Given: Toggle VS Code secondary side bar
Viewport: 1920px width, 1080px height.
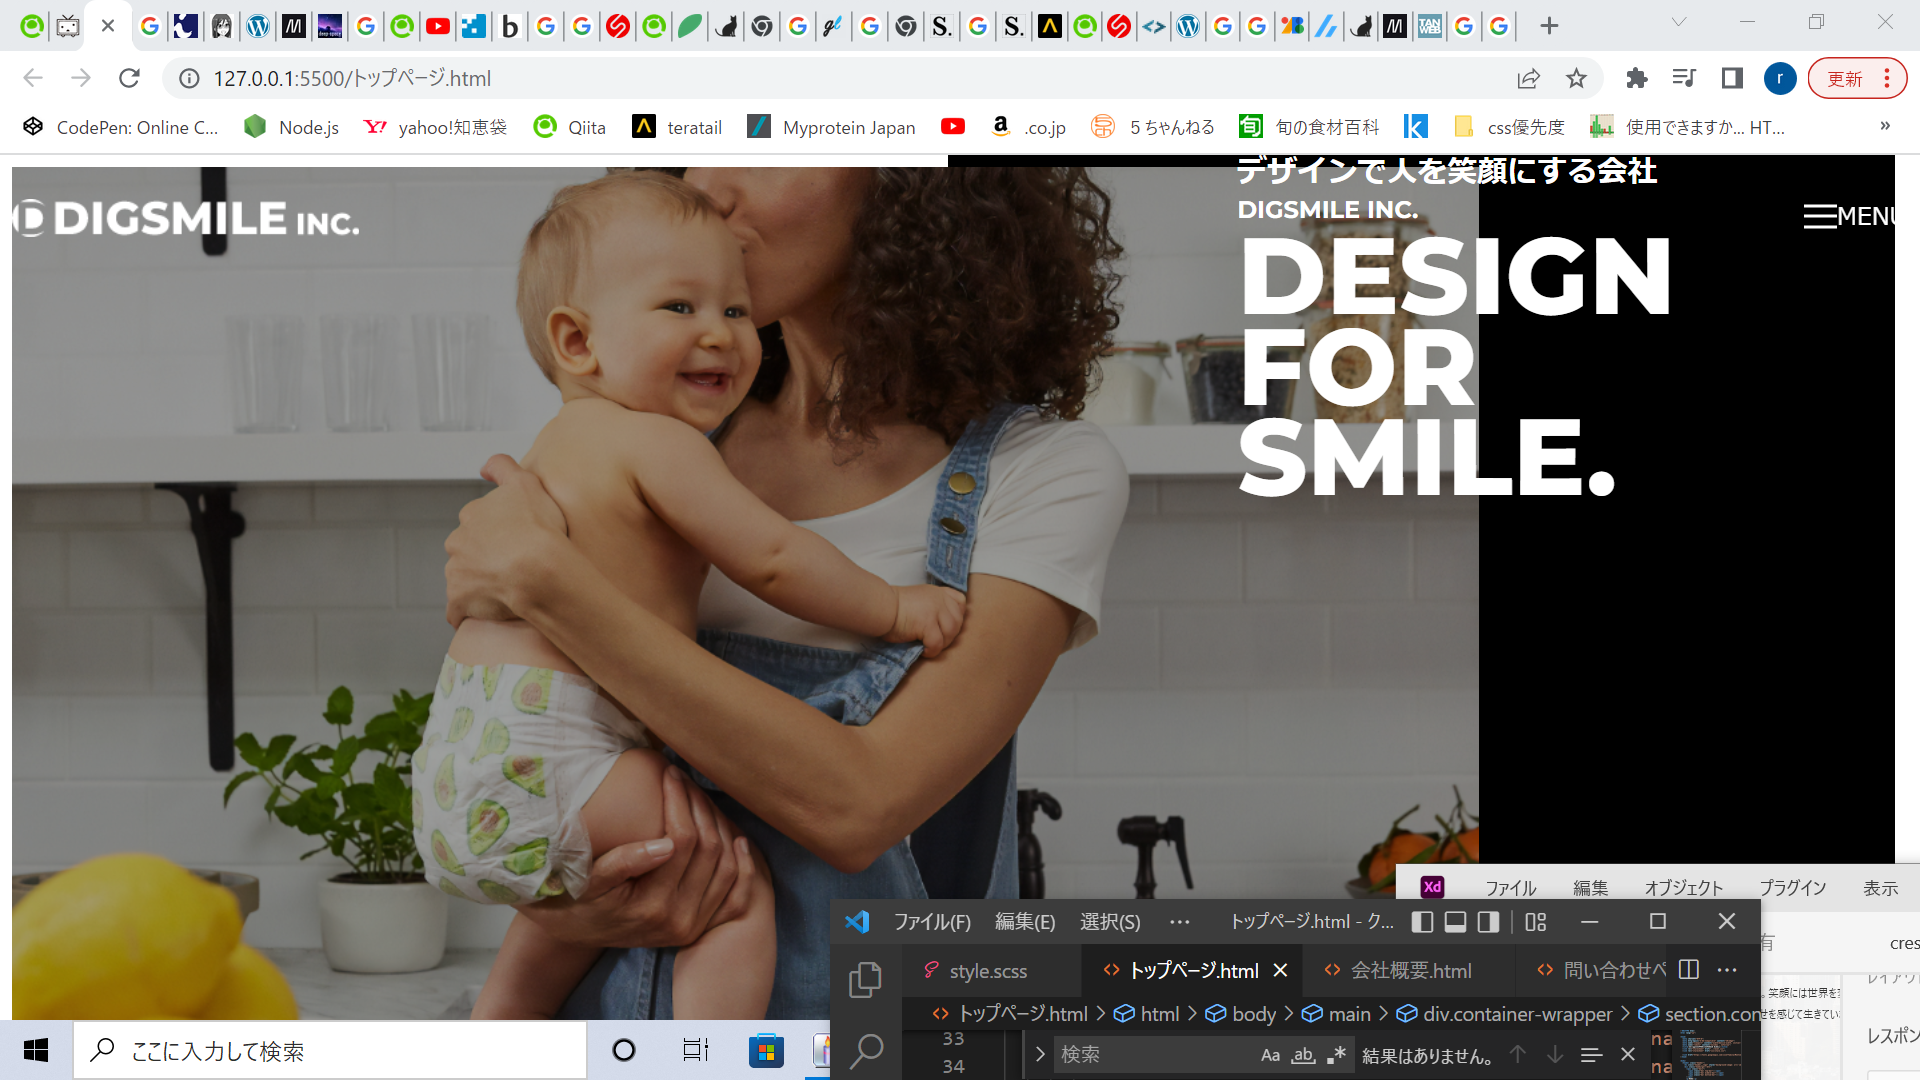Looking at the screenshot, I should (1488, 921).
